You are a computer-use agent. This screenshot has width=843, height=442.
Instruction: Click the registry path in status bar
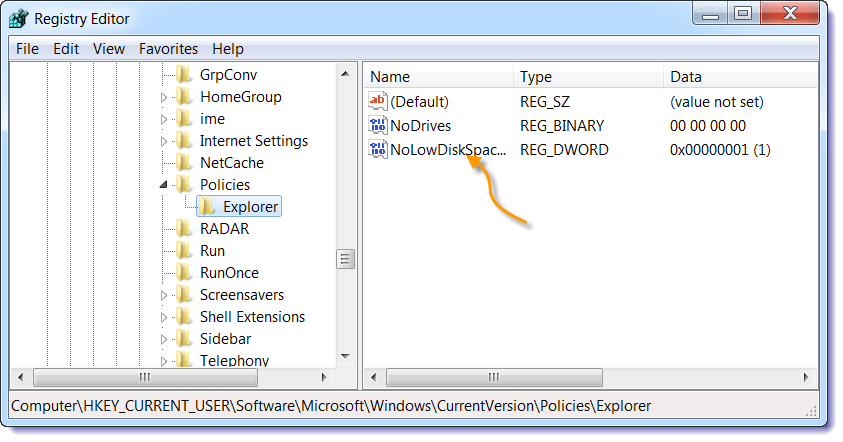point(331,406)
